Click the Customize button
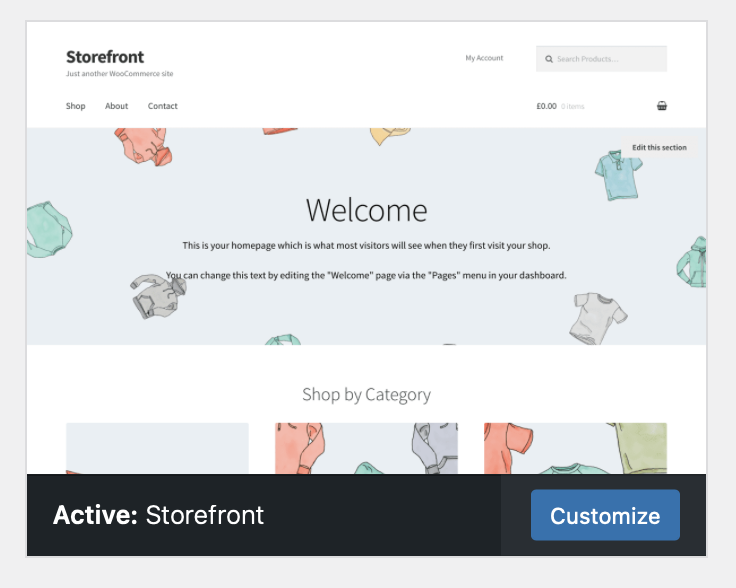Screen dimensions: 736x588 (x=605, y=515)
